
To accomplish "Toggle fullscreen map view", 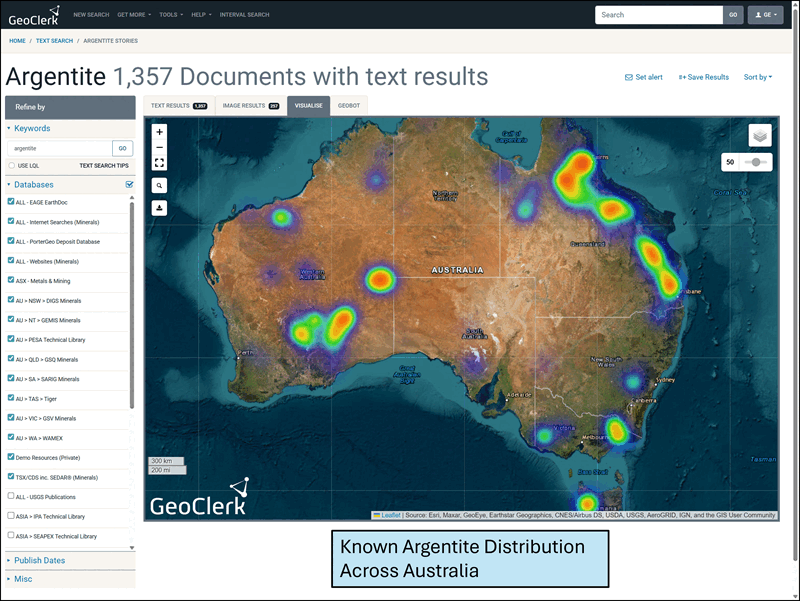I will [x=160, y=163].
